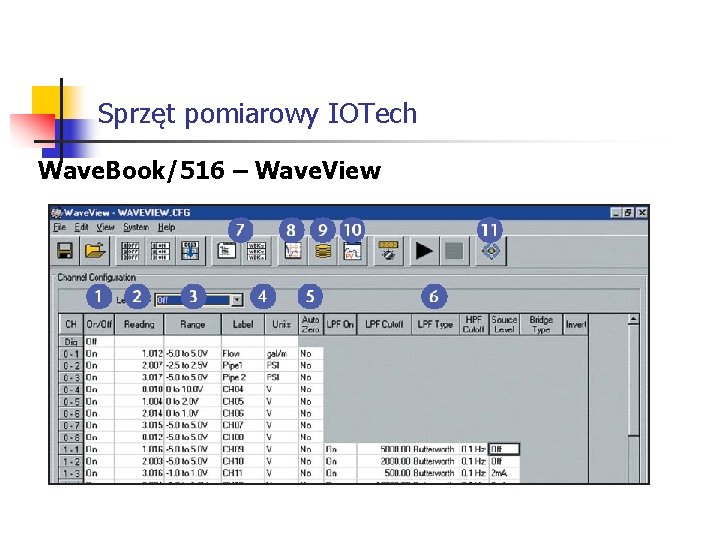This screenshot has height=540, width=720.
Task: Click the CH column header
Action: click(71, 325)
